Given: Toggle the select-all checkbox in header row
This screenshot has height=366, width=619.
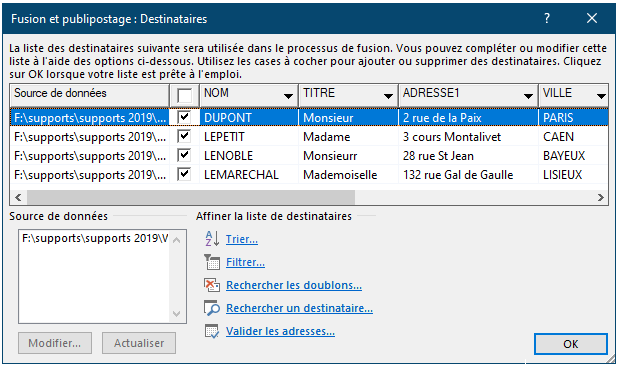Looking at the screenshot, I should coord(184,96).
